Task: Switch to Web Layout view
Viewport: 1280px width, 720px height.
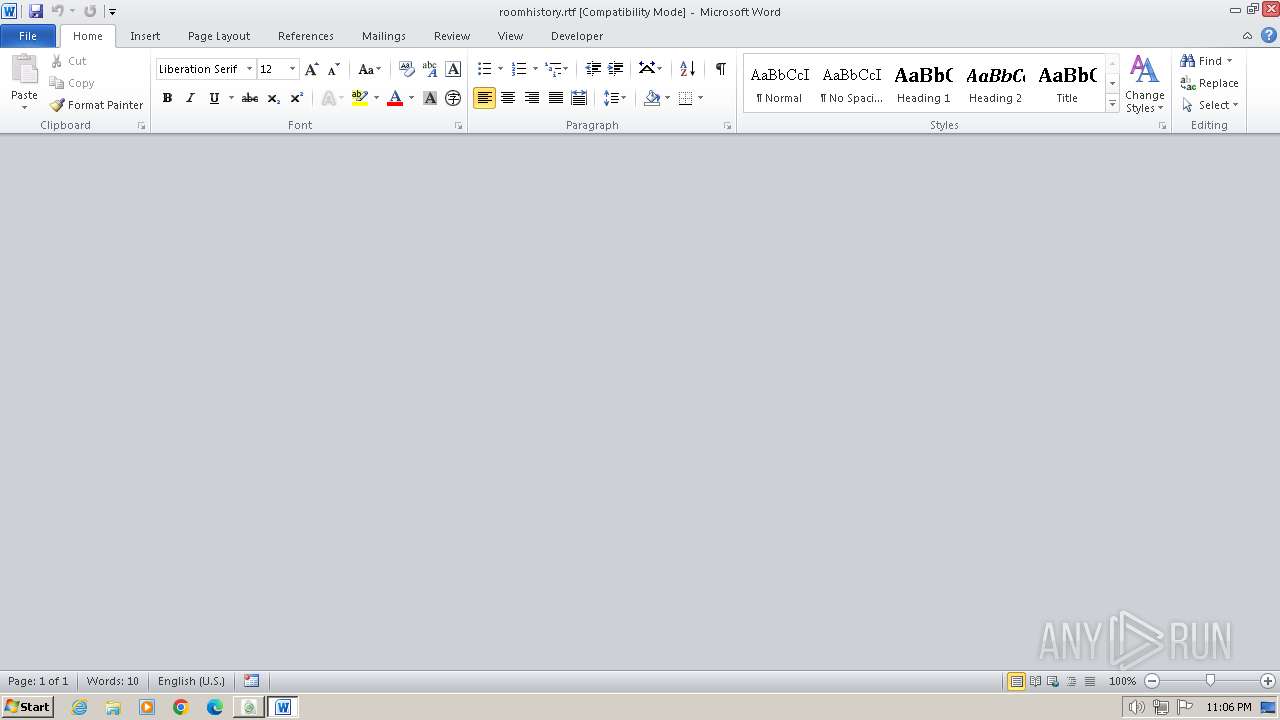Action: (x=1053, y=681)
